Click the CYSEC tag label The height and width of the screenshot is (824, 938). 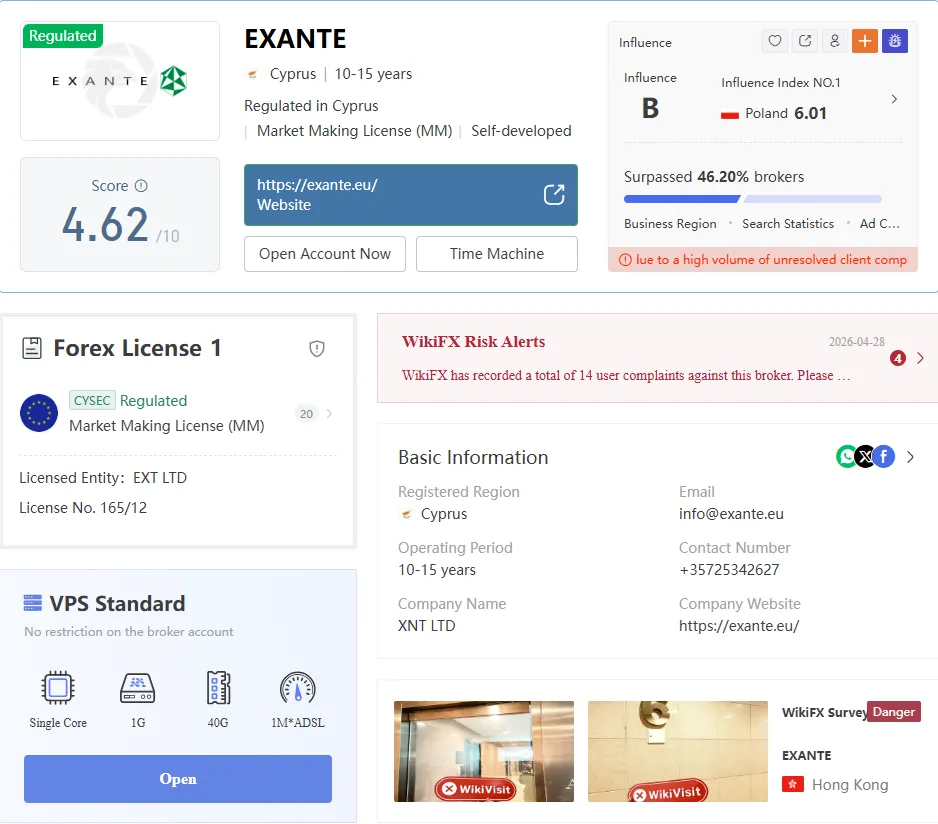(x=92, y=400)
